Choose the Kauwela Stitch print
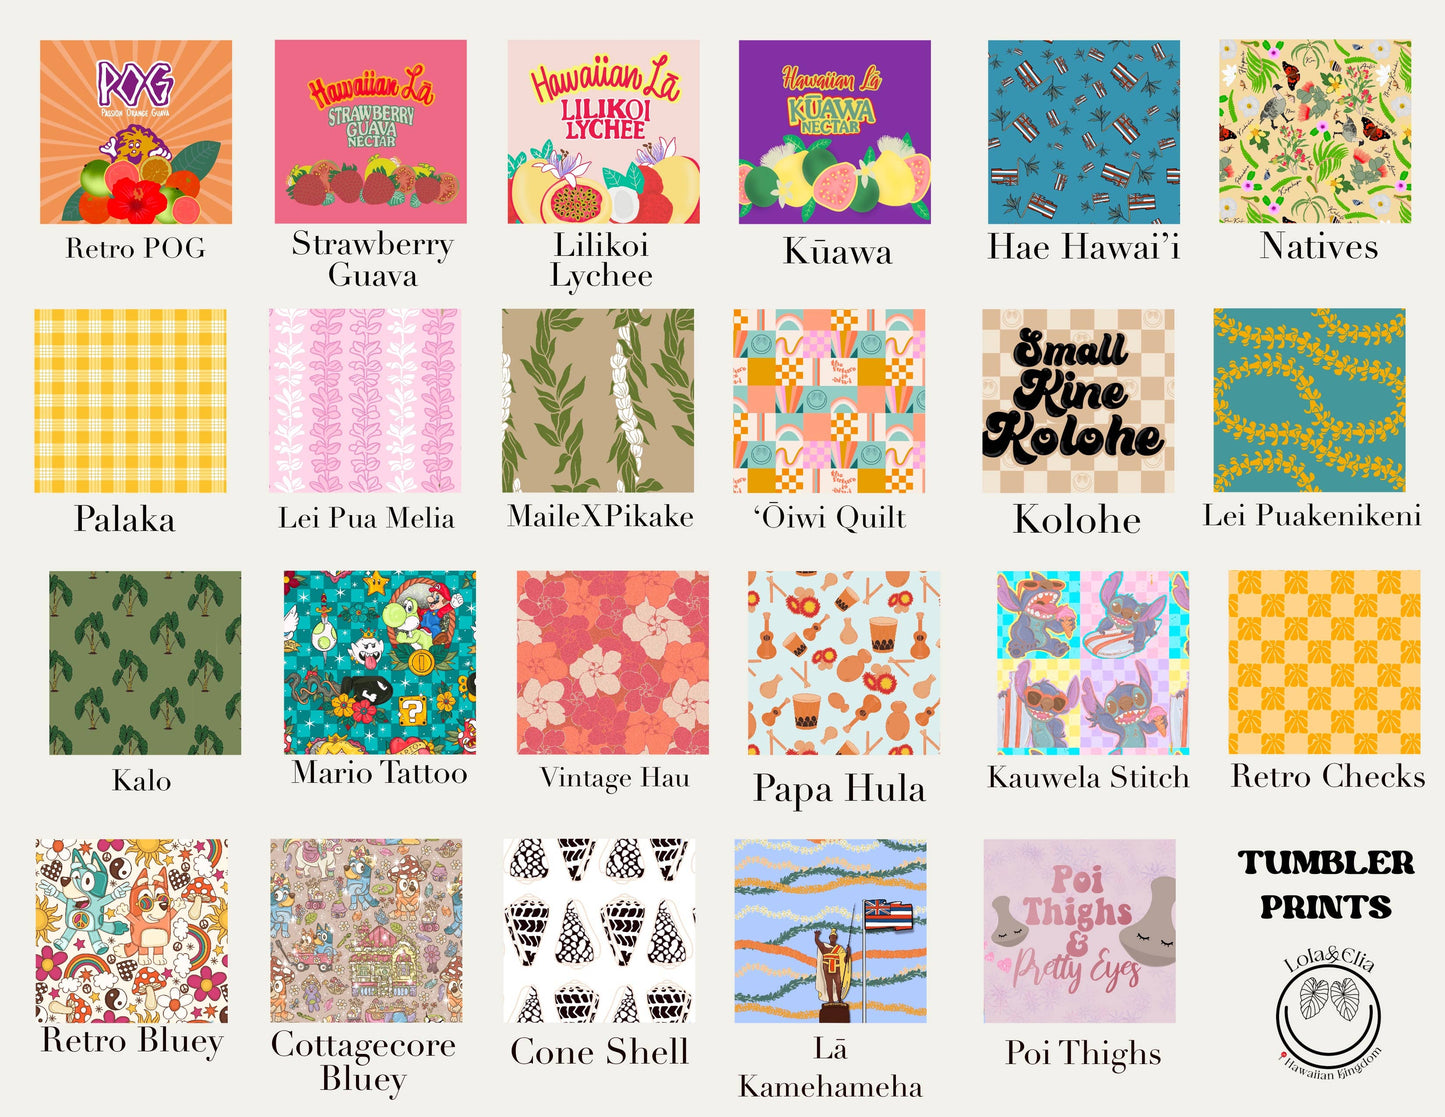 click(1093, 663)
